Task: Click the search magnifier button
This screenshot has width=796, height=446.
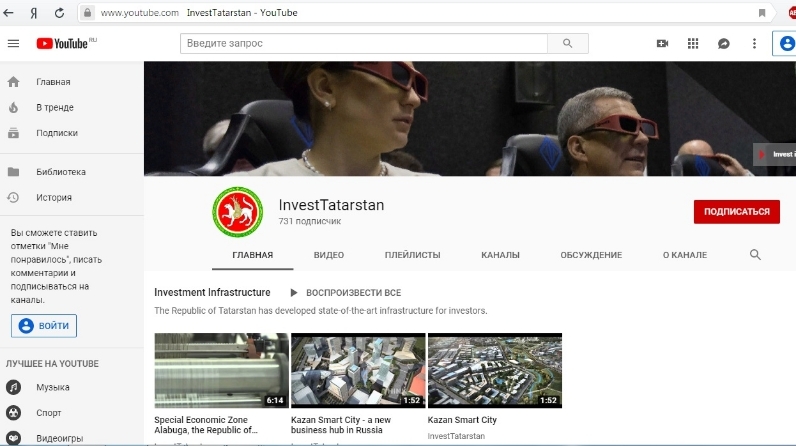Action: [x=568, y=43]
